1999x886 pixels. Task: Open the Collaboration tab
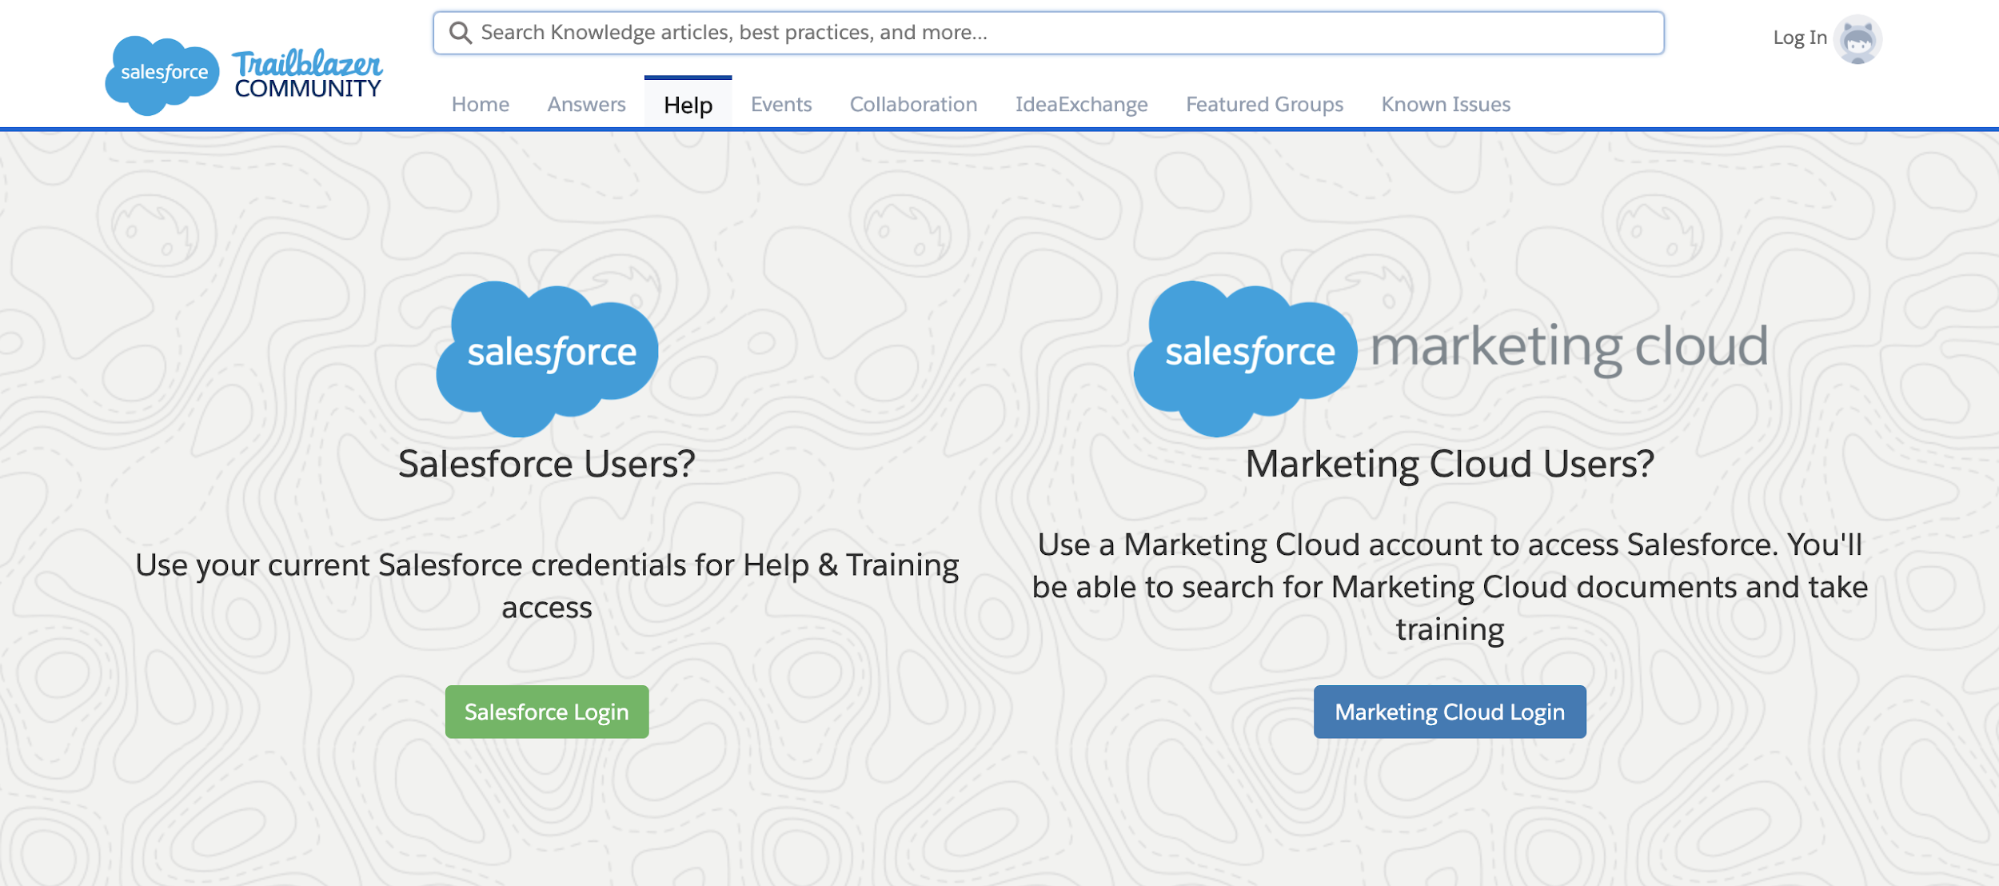[x=913, y=104]
